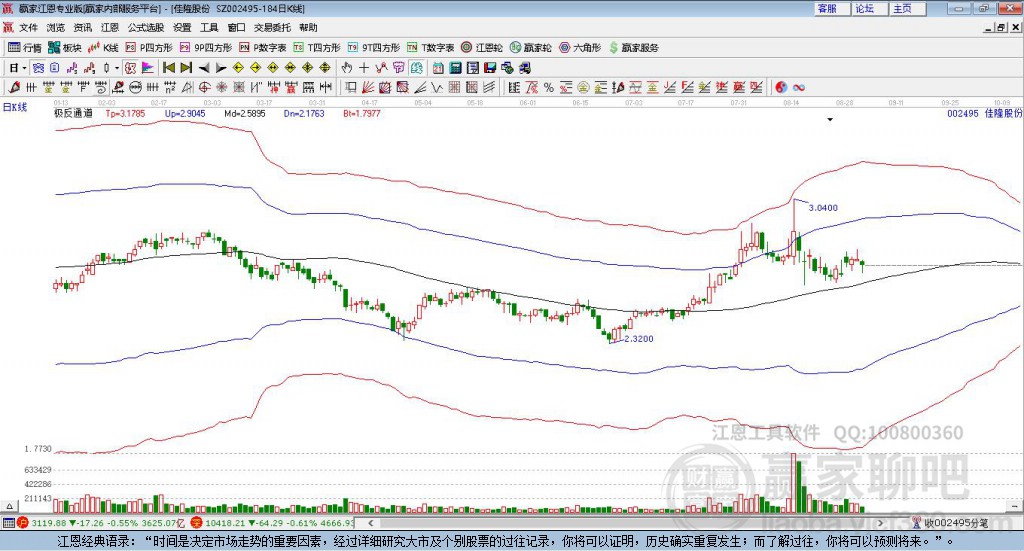Click the 2.3200 low price label
Viewport: 1024px width, 551px height.
coord(639,339)
